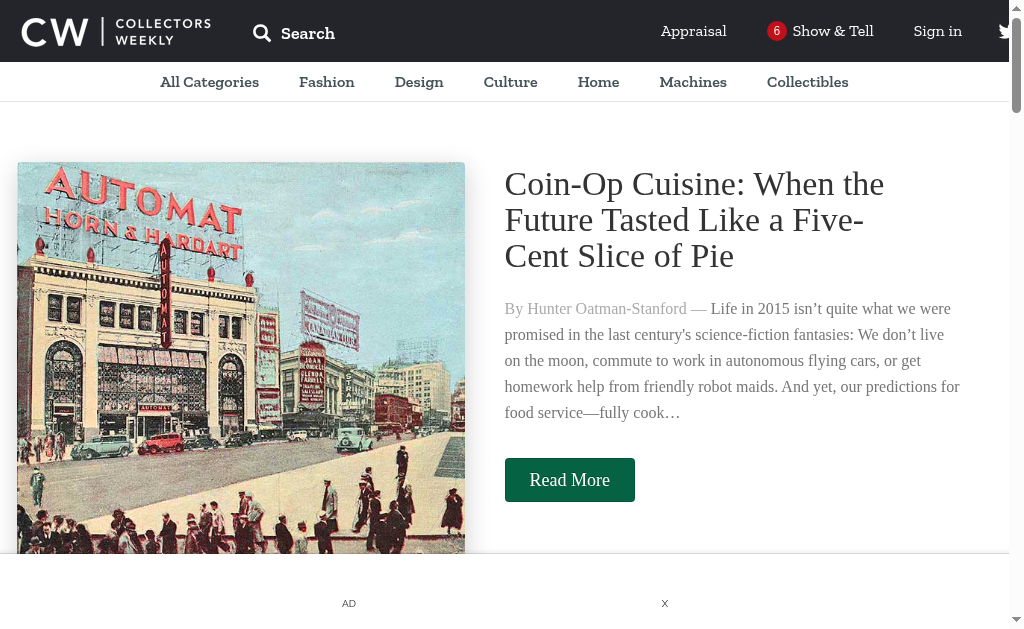Viewport: 1024px width, 629px height.
Task: Open the Show & Tell section
Action: pyautogui.click(x=832, y=31)
